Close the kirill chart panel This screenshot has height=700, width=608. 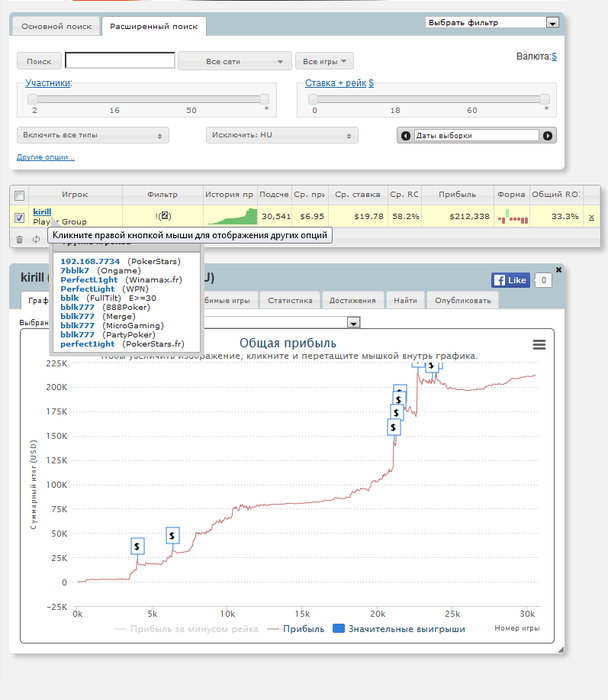click(558, 269)
